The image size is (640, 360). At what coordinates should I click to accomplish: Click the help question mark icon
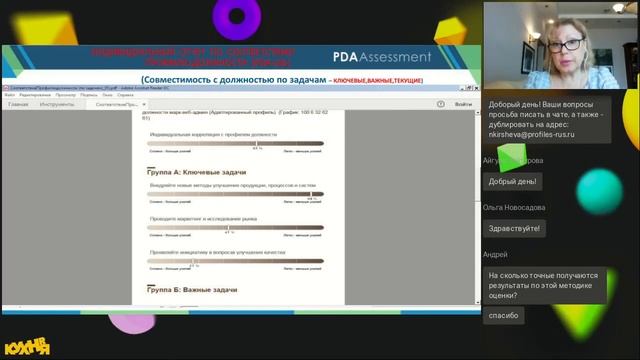441,104
